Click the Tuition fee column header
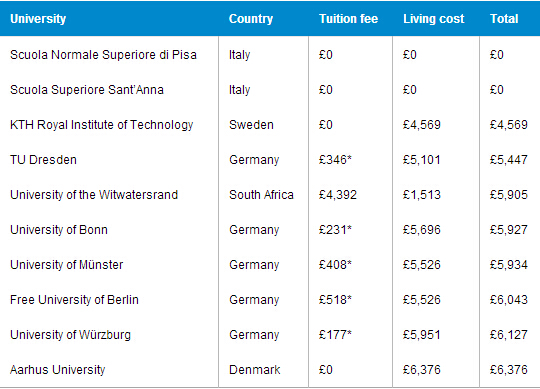This screenshot has height=389, width=540. (x=348, y=19)
